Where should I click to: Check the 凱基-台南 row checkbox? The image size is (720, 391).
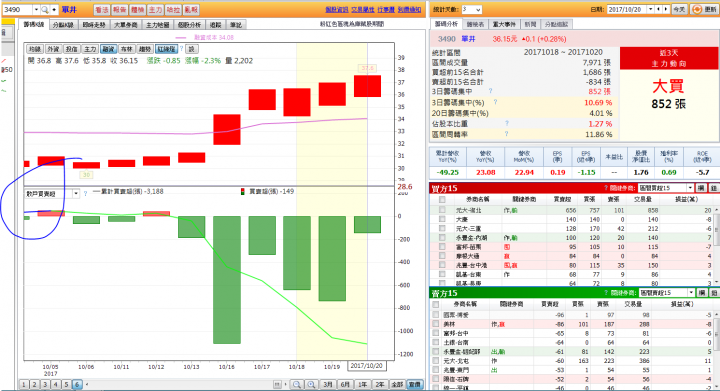pyautogui.click(x=442, y=274)
